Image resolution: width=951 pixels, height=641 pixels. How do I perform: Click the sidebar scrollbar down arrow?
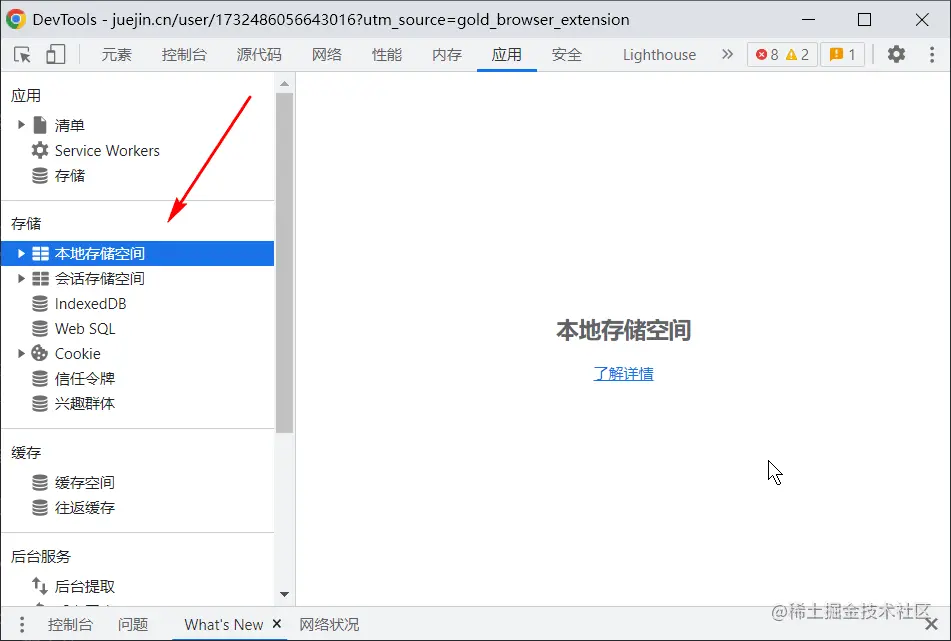pos(284,594)
